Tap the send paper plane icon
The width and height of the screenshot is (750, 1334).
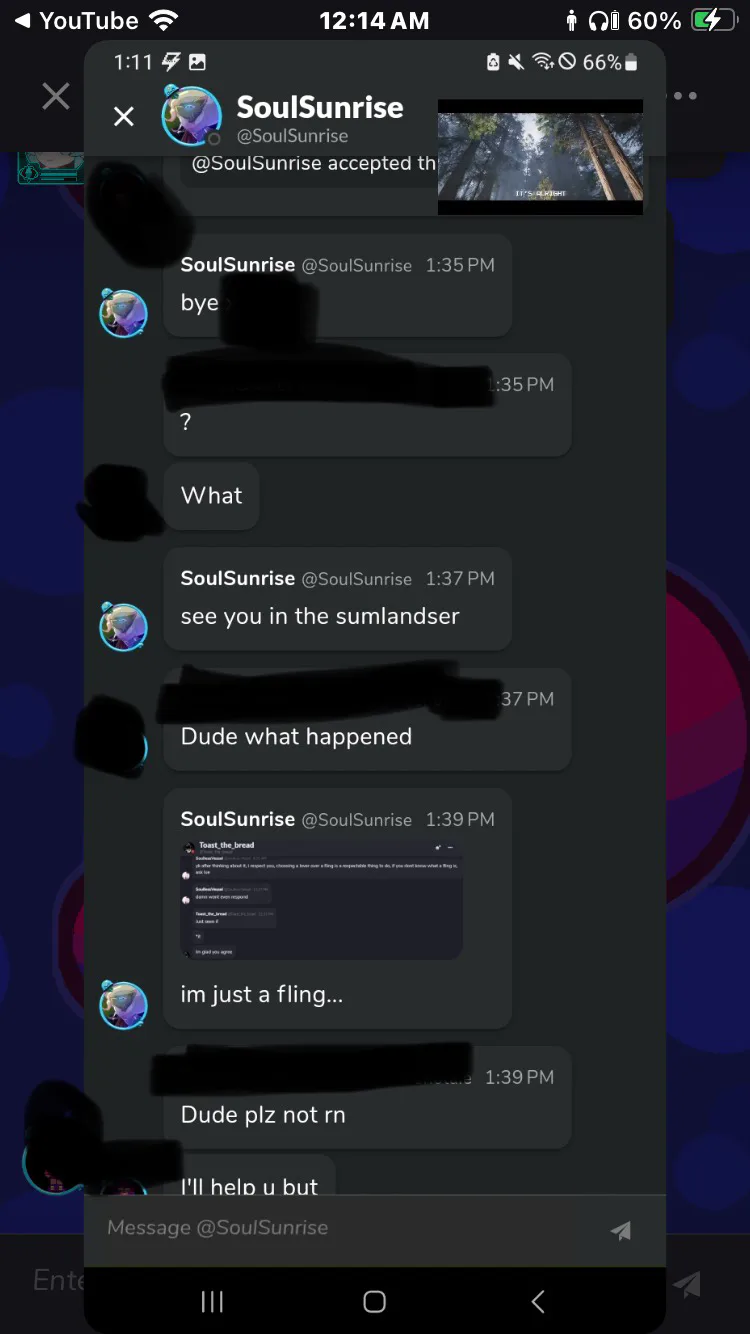pyautogui.click(x=621, y=1231)
